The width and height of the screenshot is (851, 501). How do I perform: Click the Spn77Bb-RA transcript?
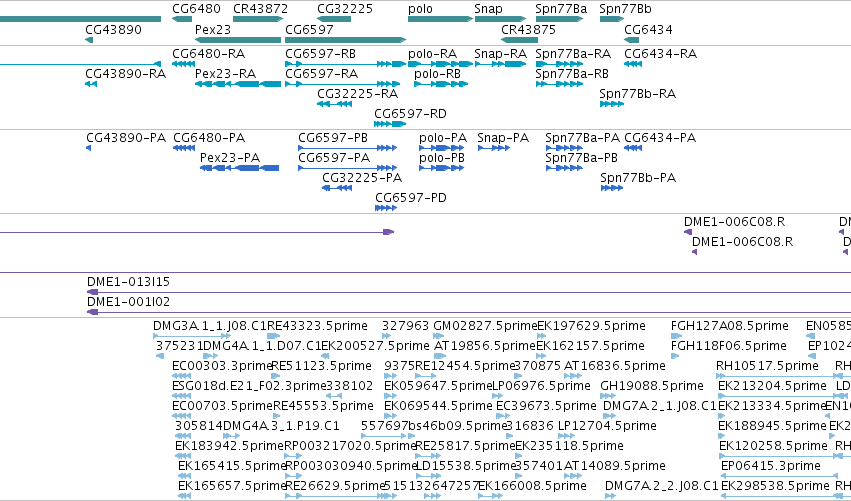pyautogui.click(x=612, y=104)
